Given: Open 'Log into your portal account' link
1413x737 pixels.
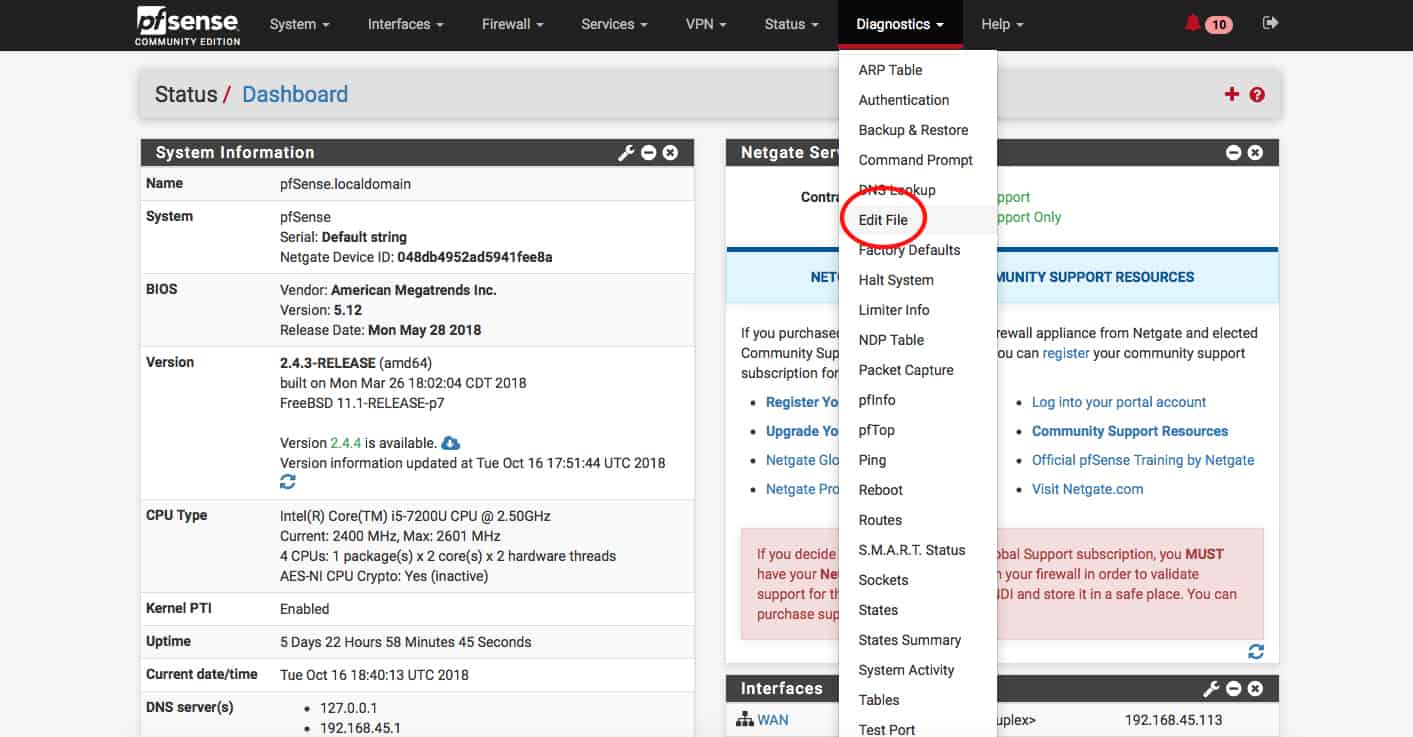Looking at the screenshot, I should (x=1119, y=402).
